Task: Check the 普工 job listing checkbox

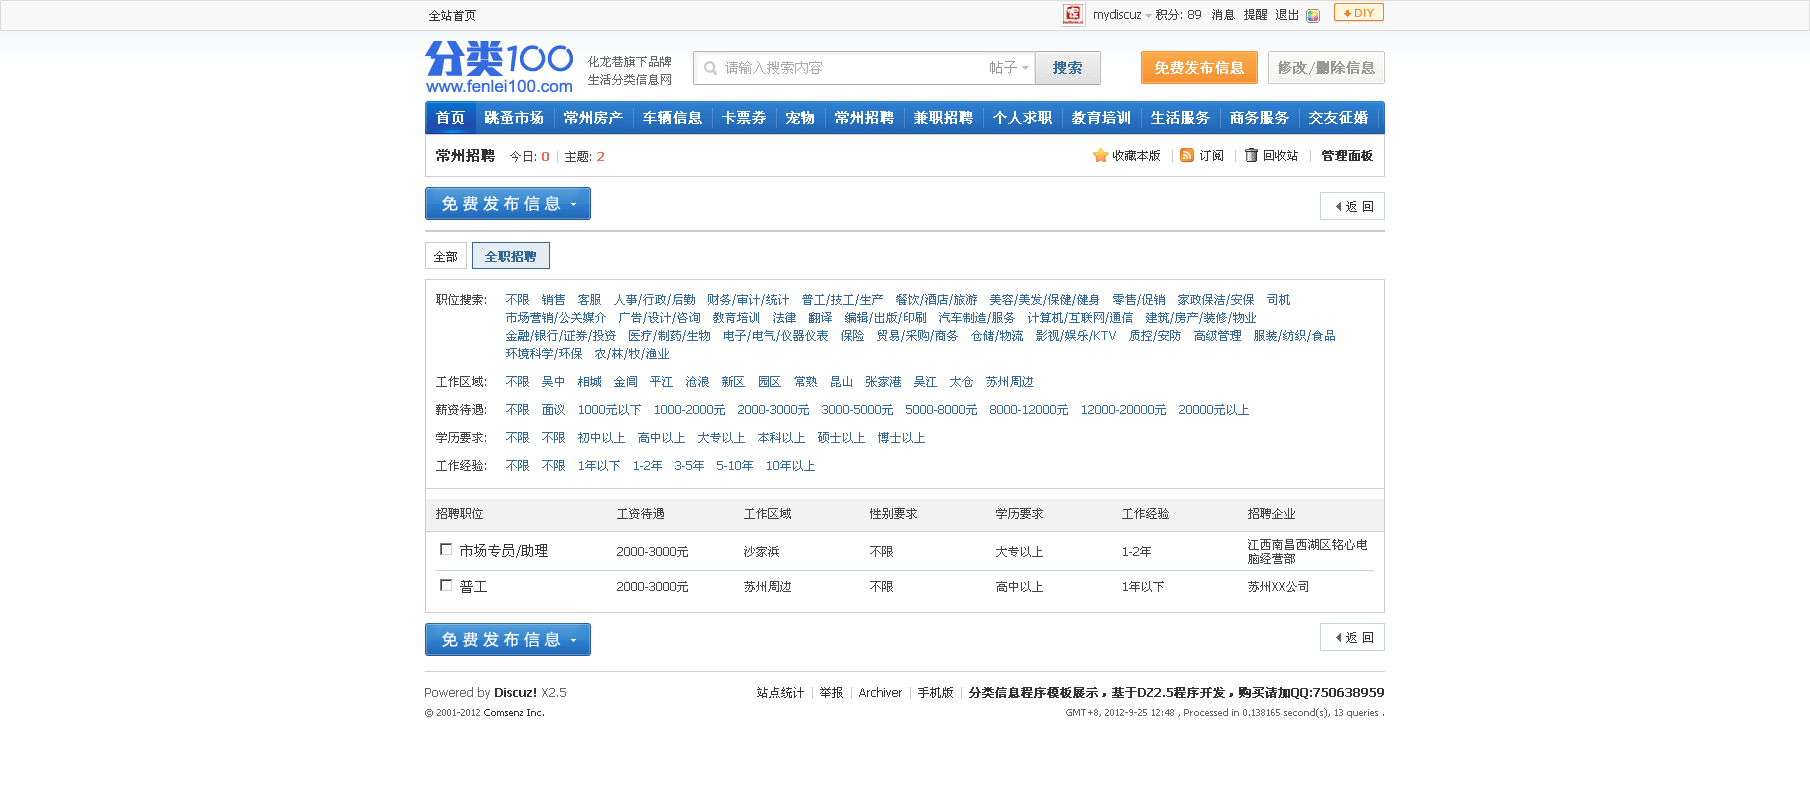Action: [446, 585]
